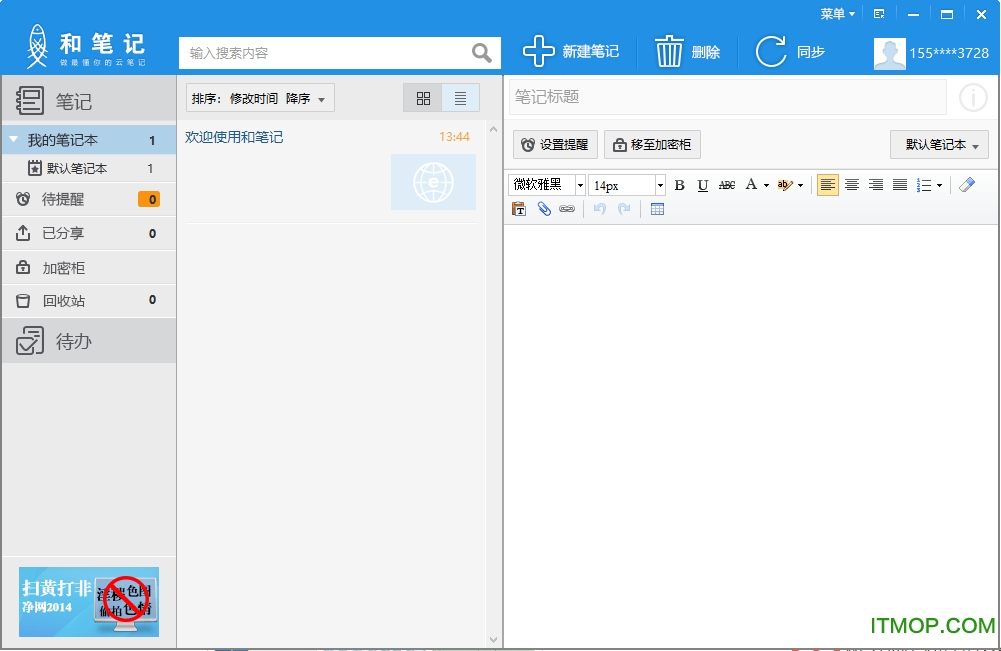The width and height of the screenshot is (1001, 651).
Task: Click the circular sync arrow icon
Action: pos(771,51)
